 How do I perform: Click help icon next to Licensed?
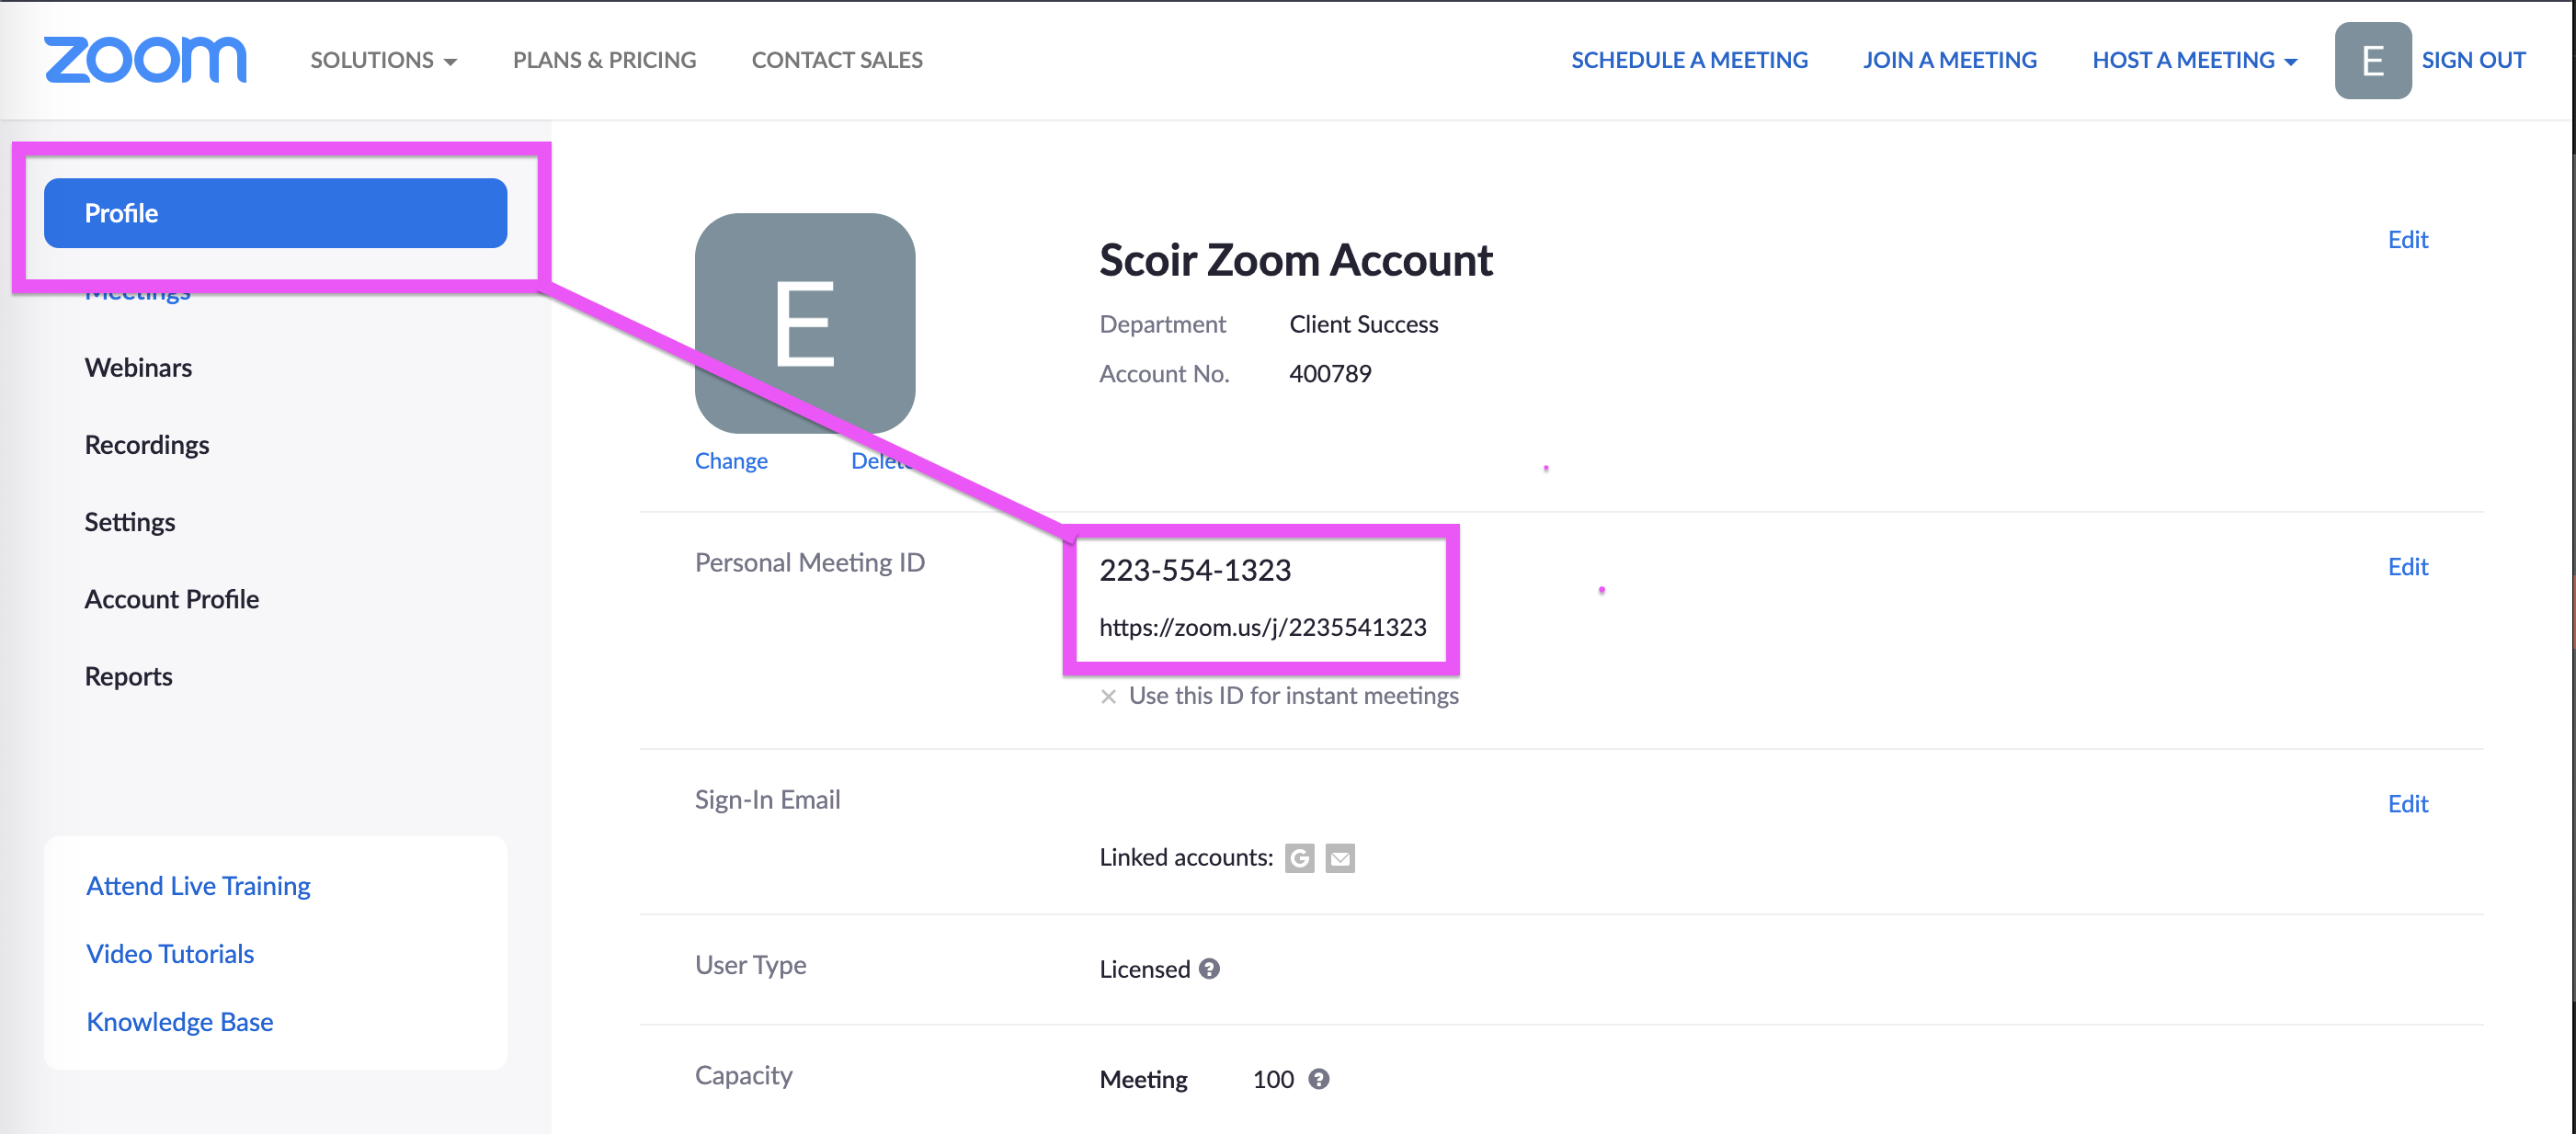tap(1209, 969)
